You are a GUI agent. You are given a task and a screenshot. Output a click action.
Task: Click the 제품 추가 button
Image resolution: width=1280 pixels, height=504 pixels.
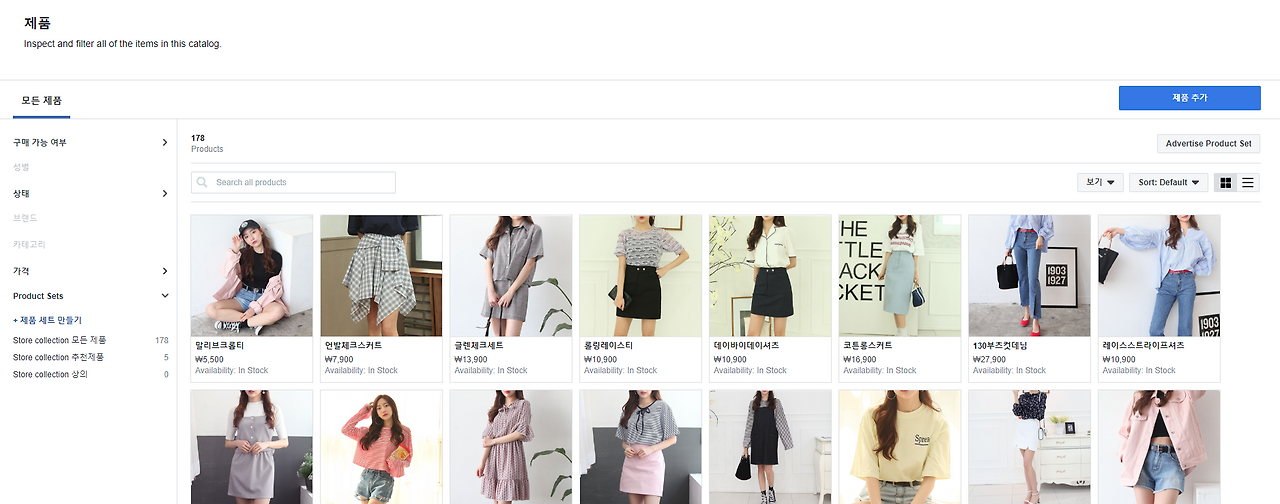pos(1189,97)
